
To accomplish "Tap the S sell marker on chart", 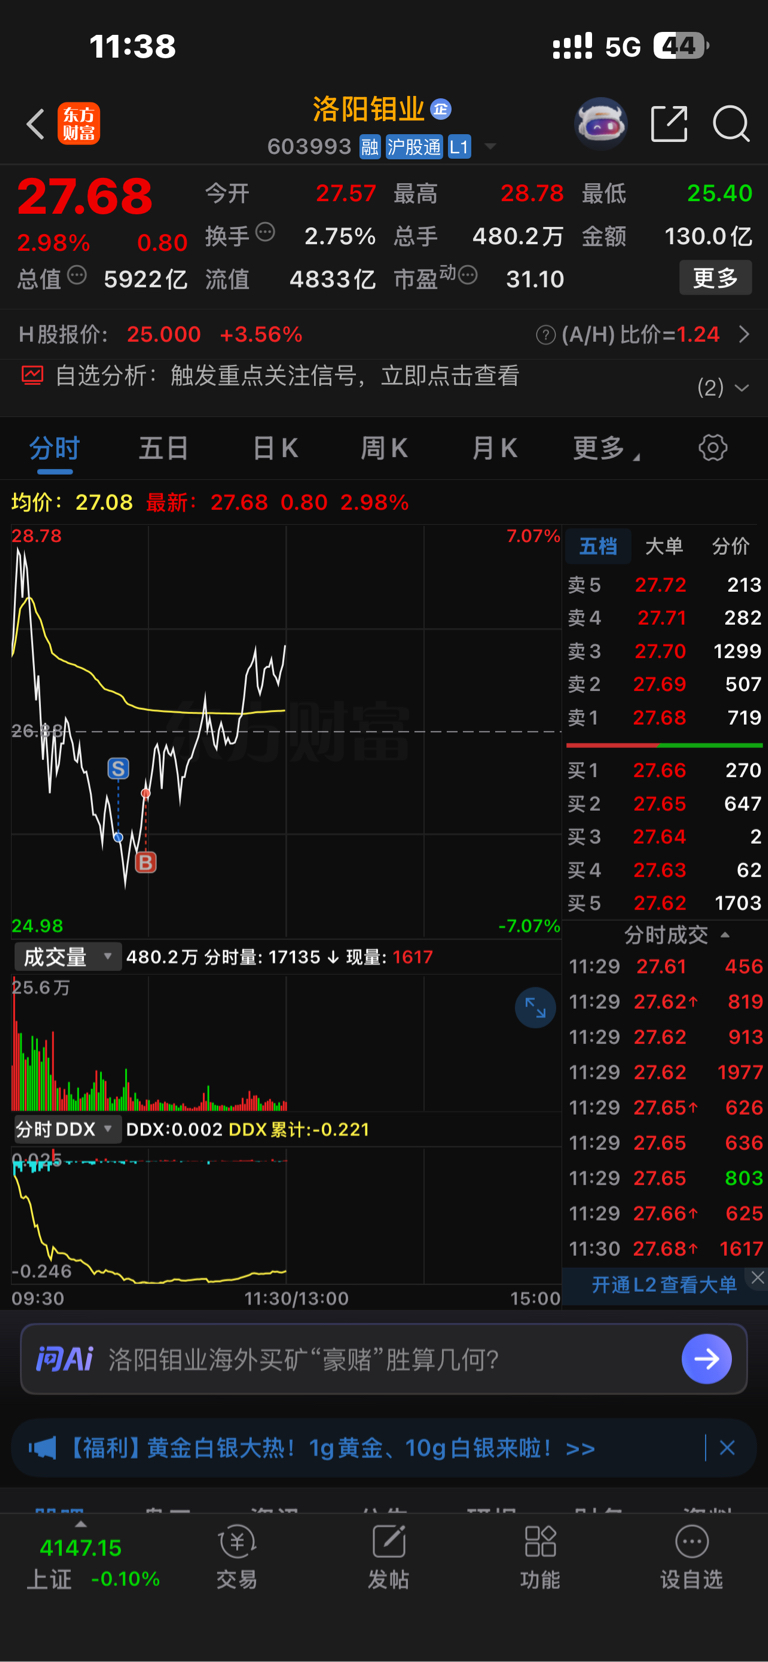I will click(118, 768).
